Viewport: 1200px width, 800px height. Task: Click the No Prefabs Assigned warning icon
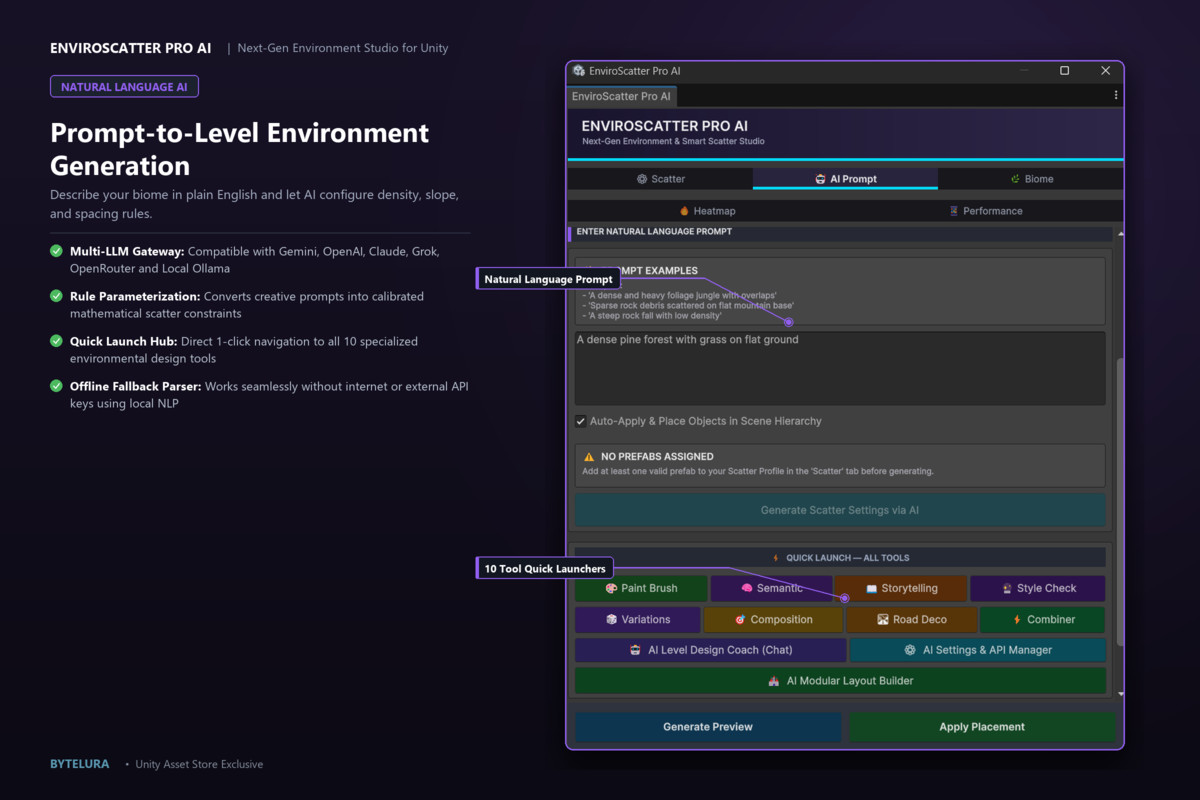pyautogui.click(x=589, y=457)
